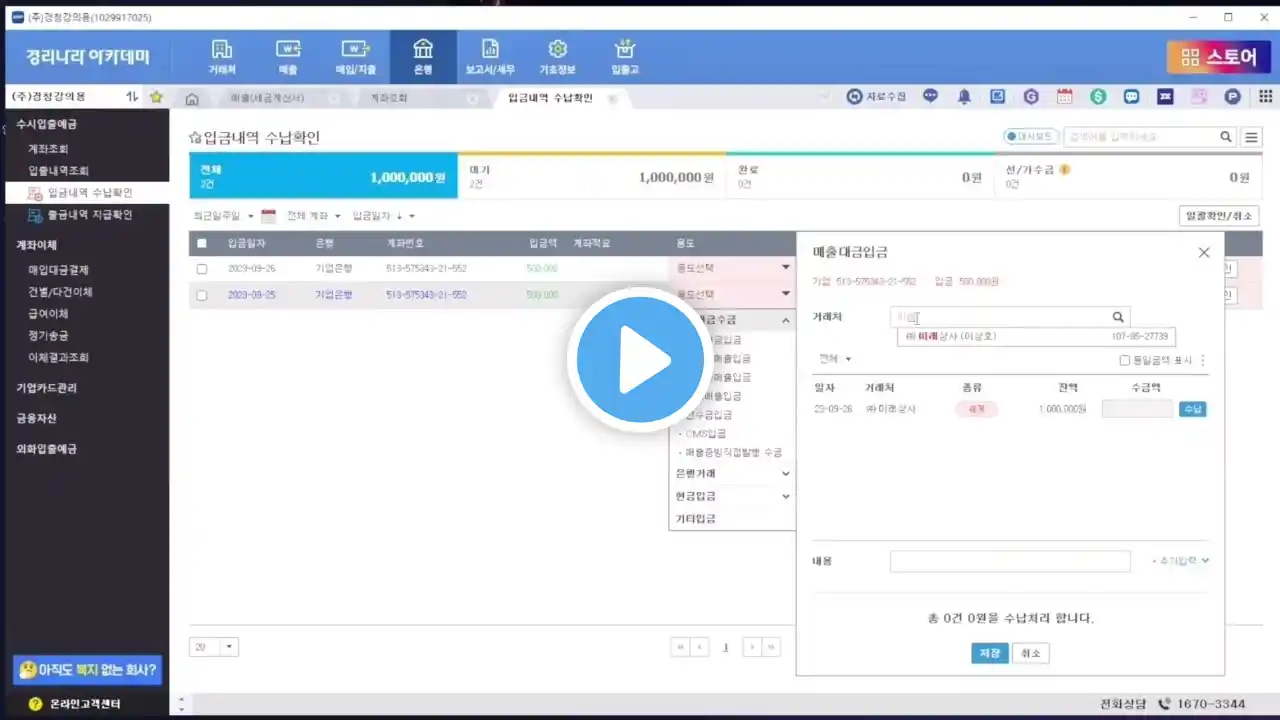Screen dimensions: 1280x720
Task: Click the search magnifier in page header
Action: click(1226, 137)
